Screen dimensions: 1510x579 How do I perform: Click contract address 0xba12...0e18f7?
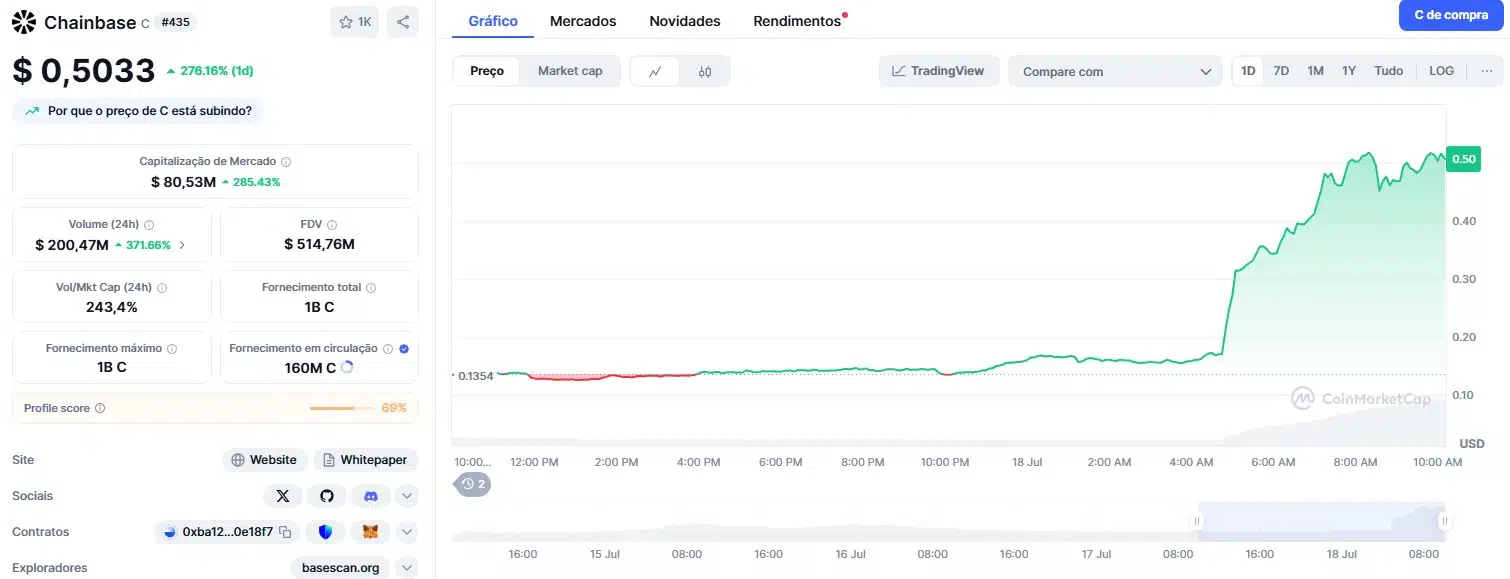point(226,532)
